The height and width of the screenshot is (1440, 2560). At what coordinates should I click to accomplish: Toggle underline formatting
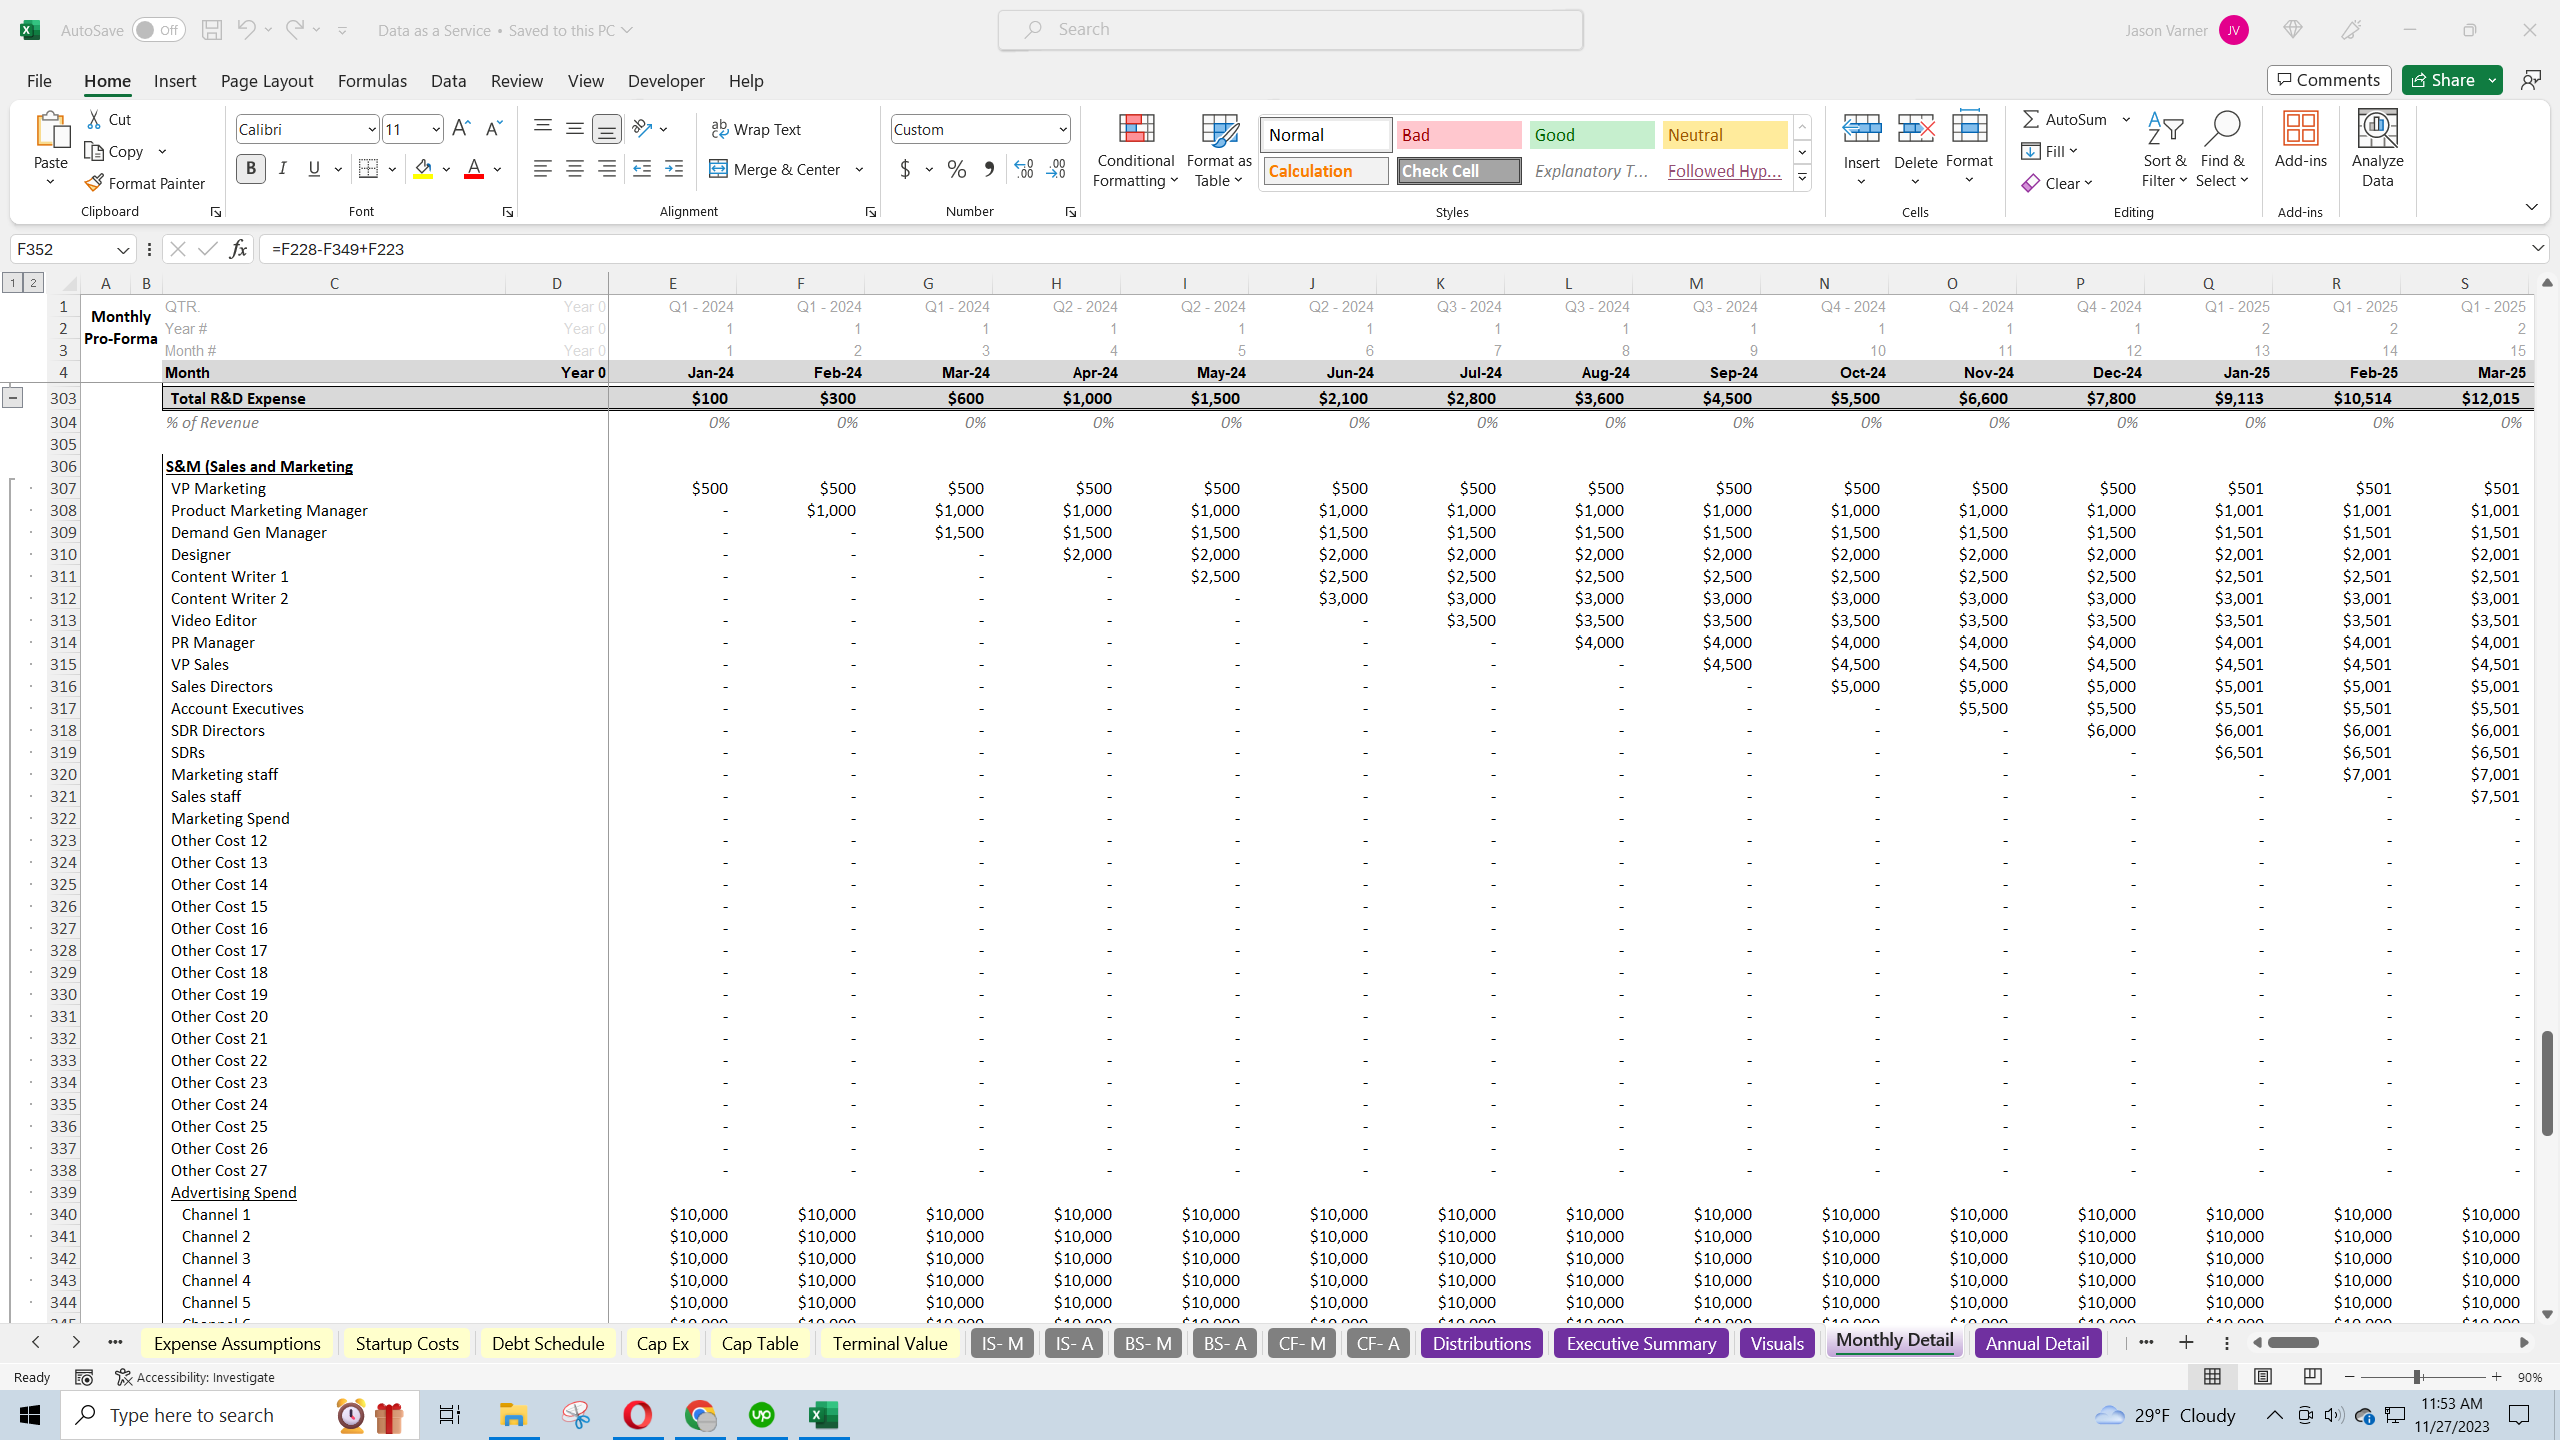coord(313,168)
